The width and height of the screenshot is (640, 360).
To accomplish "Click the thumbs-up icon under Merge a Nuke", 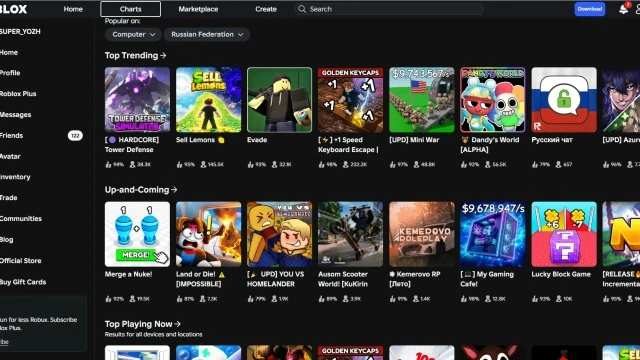I will pyautogui.click(x=108, y=299).
